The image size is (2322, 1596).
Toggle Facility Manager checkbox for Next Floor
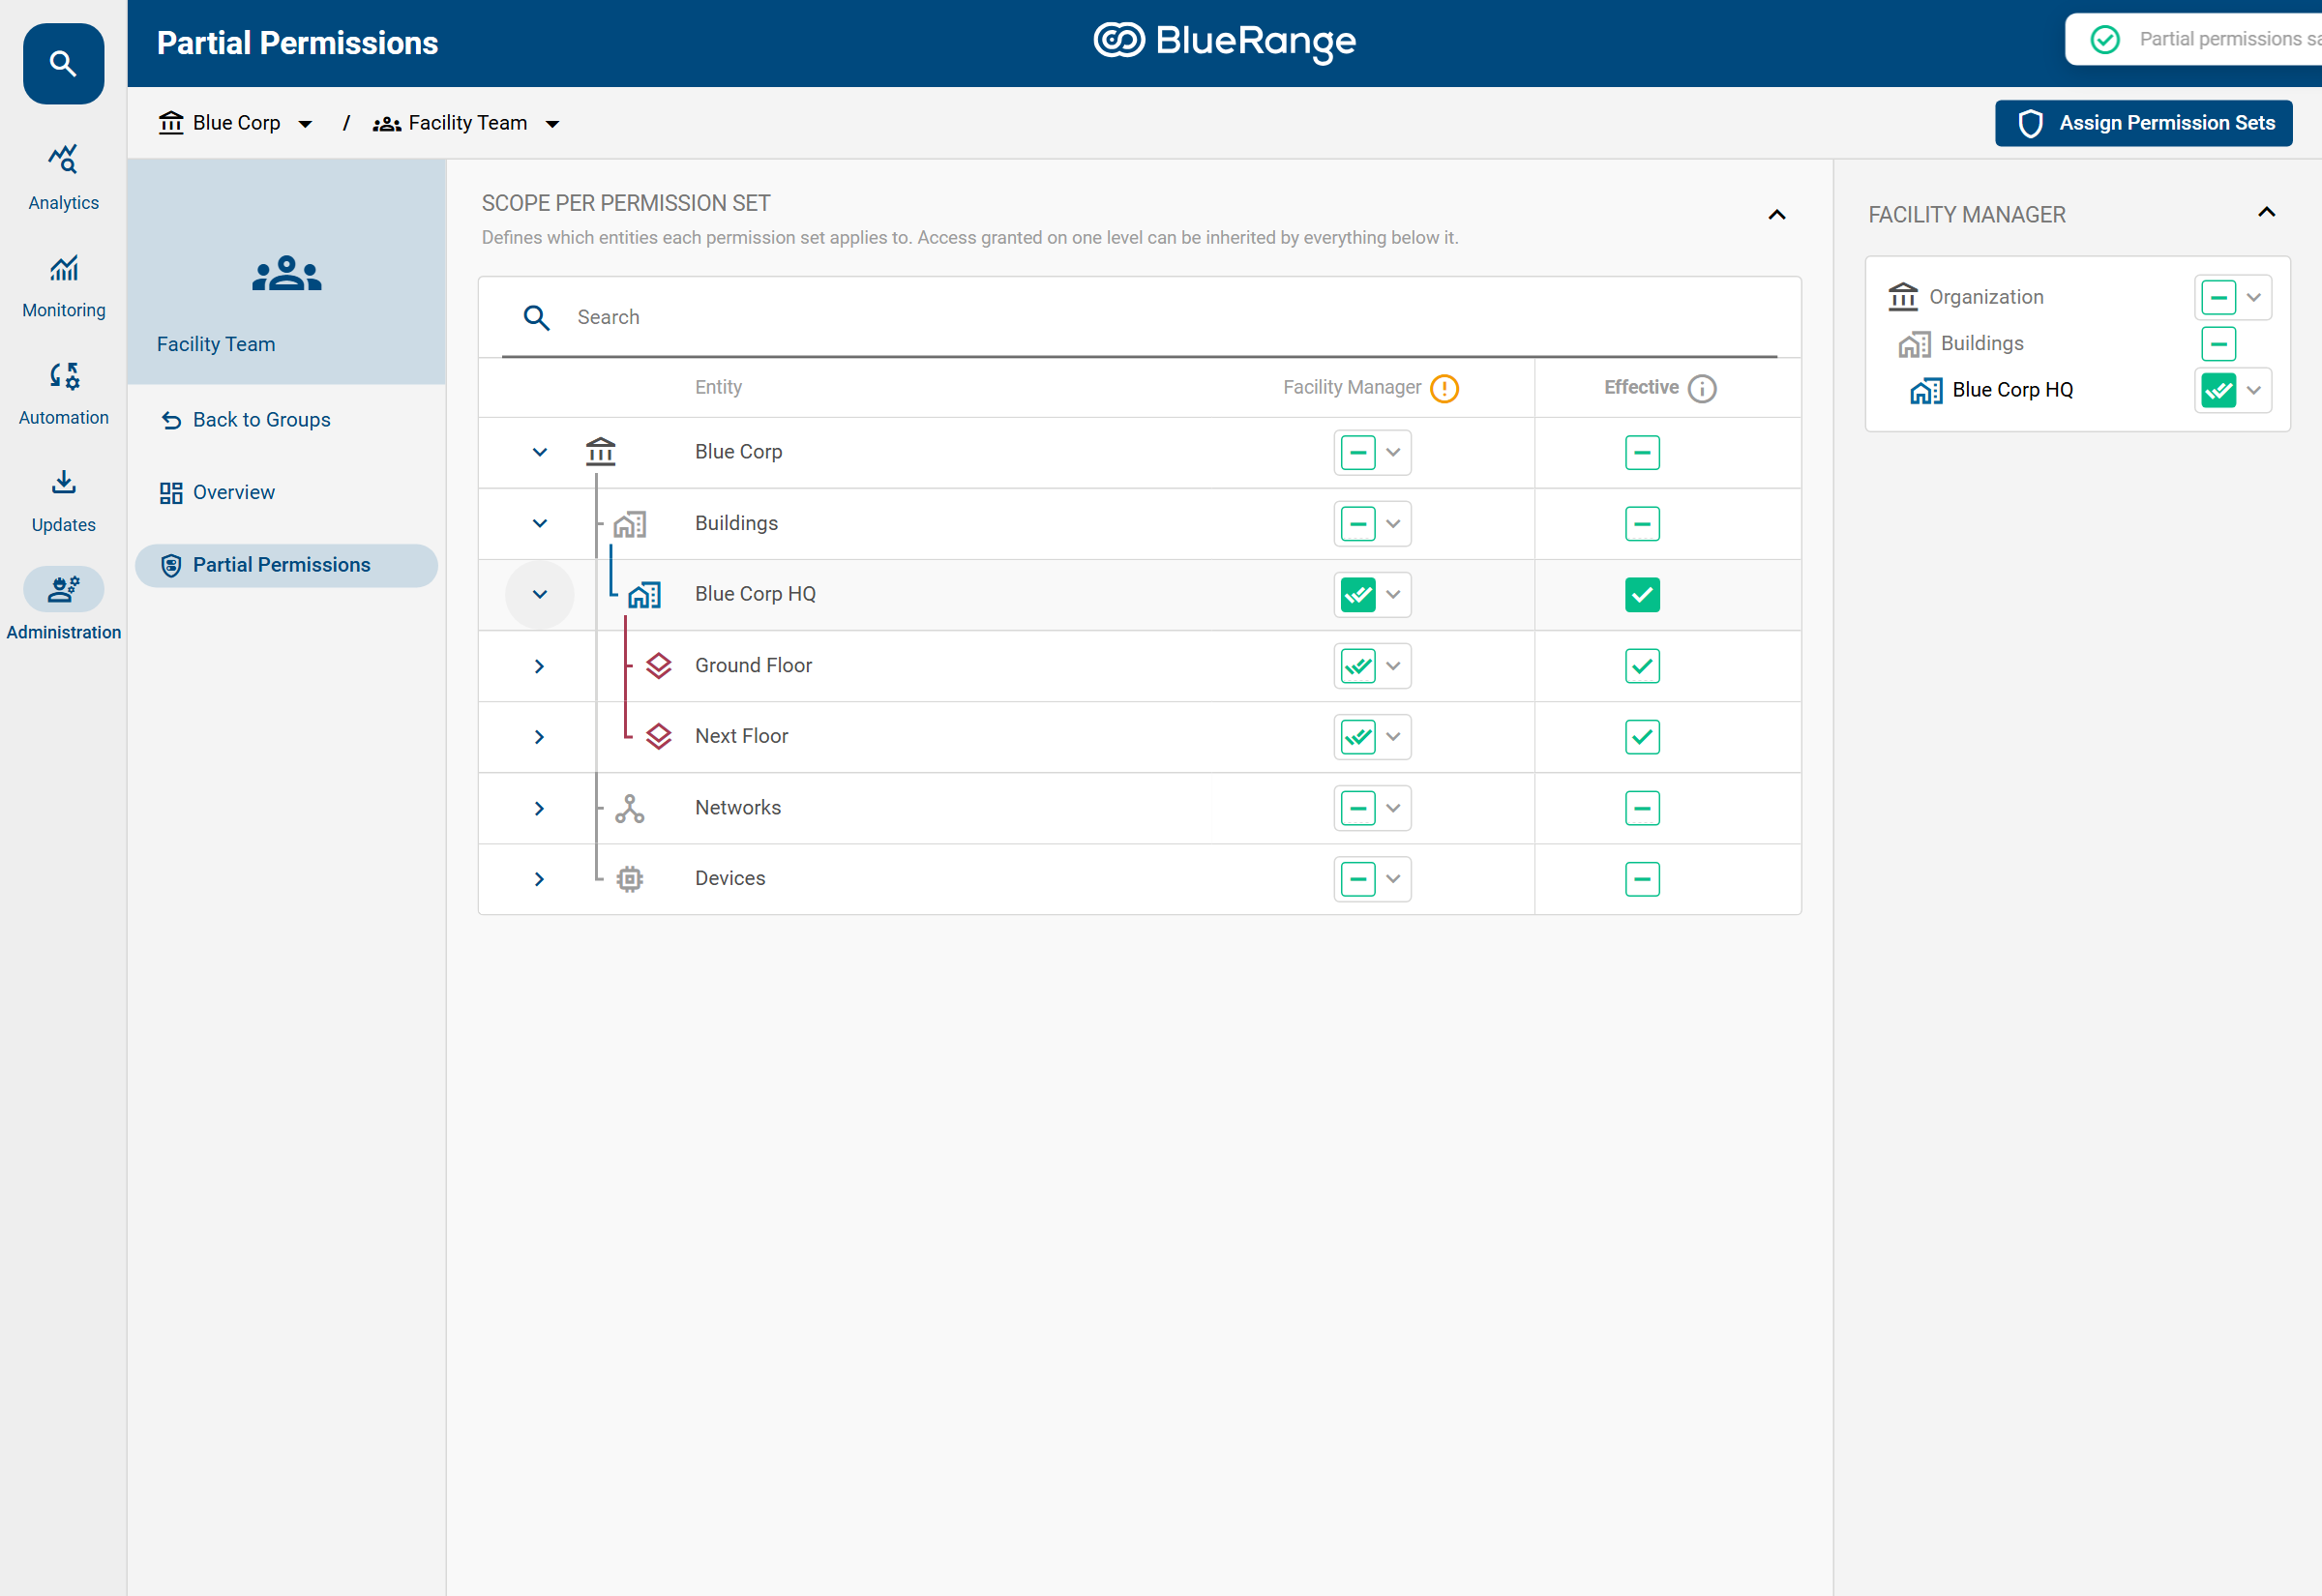pos(1357,737)
